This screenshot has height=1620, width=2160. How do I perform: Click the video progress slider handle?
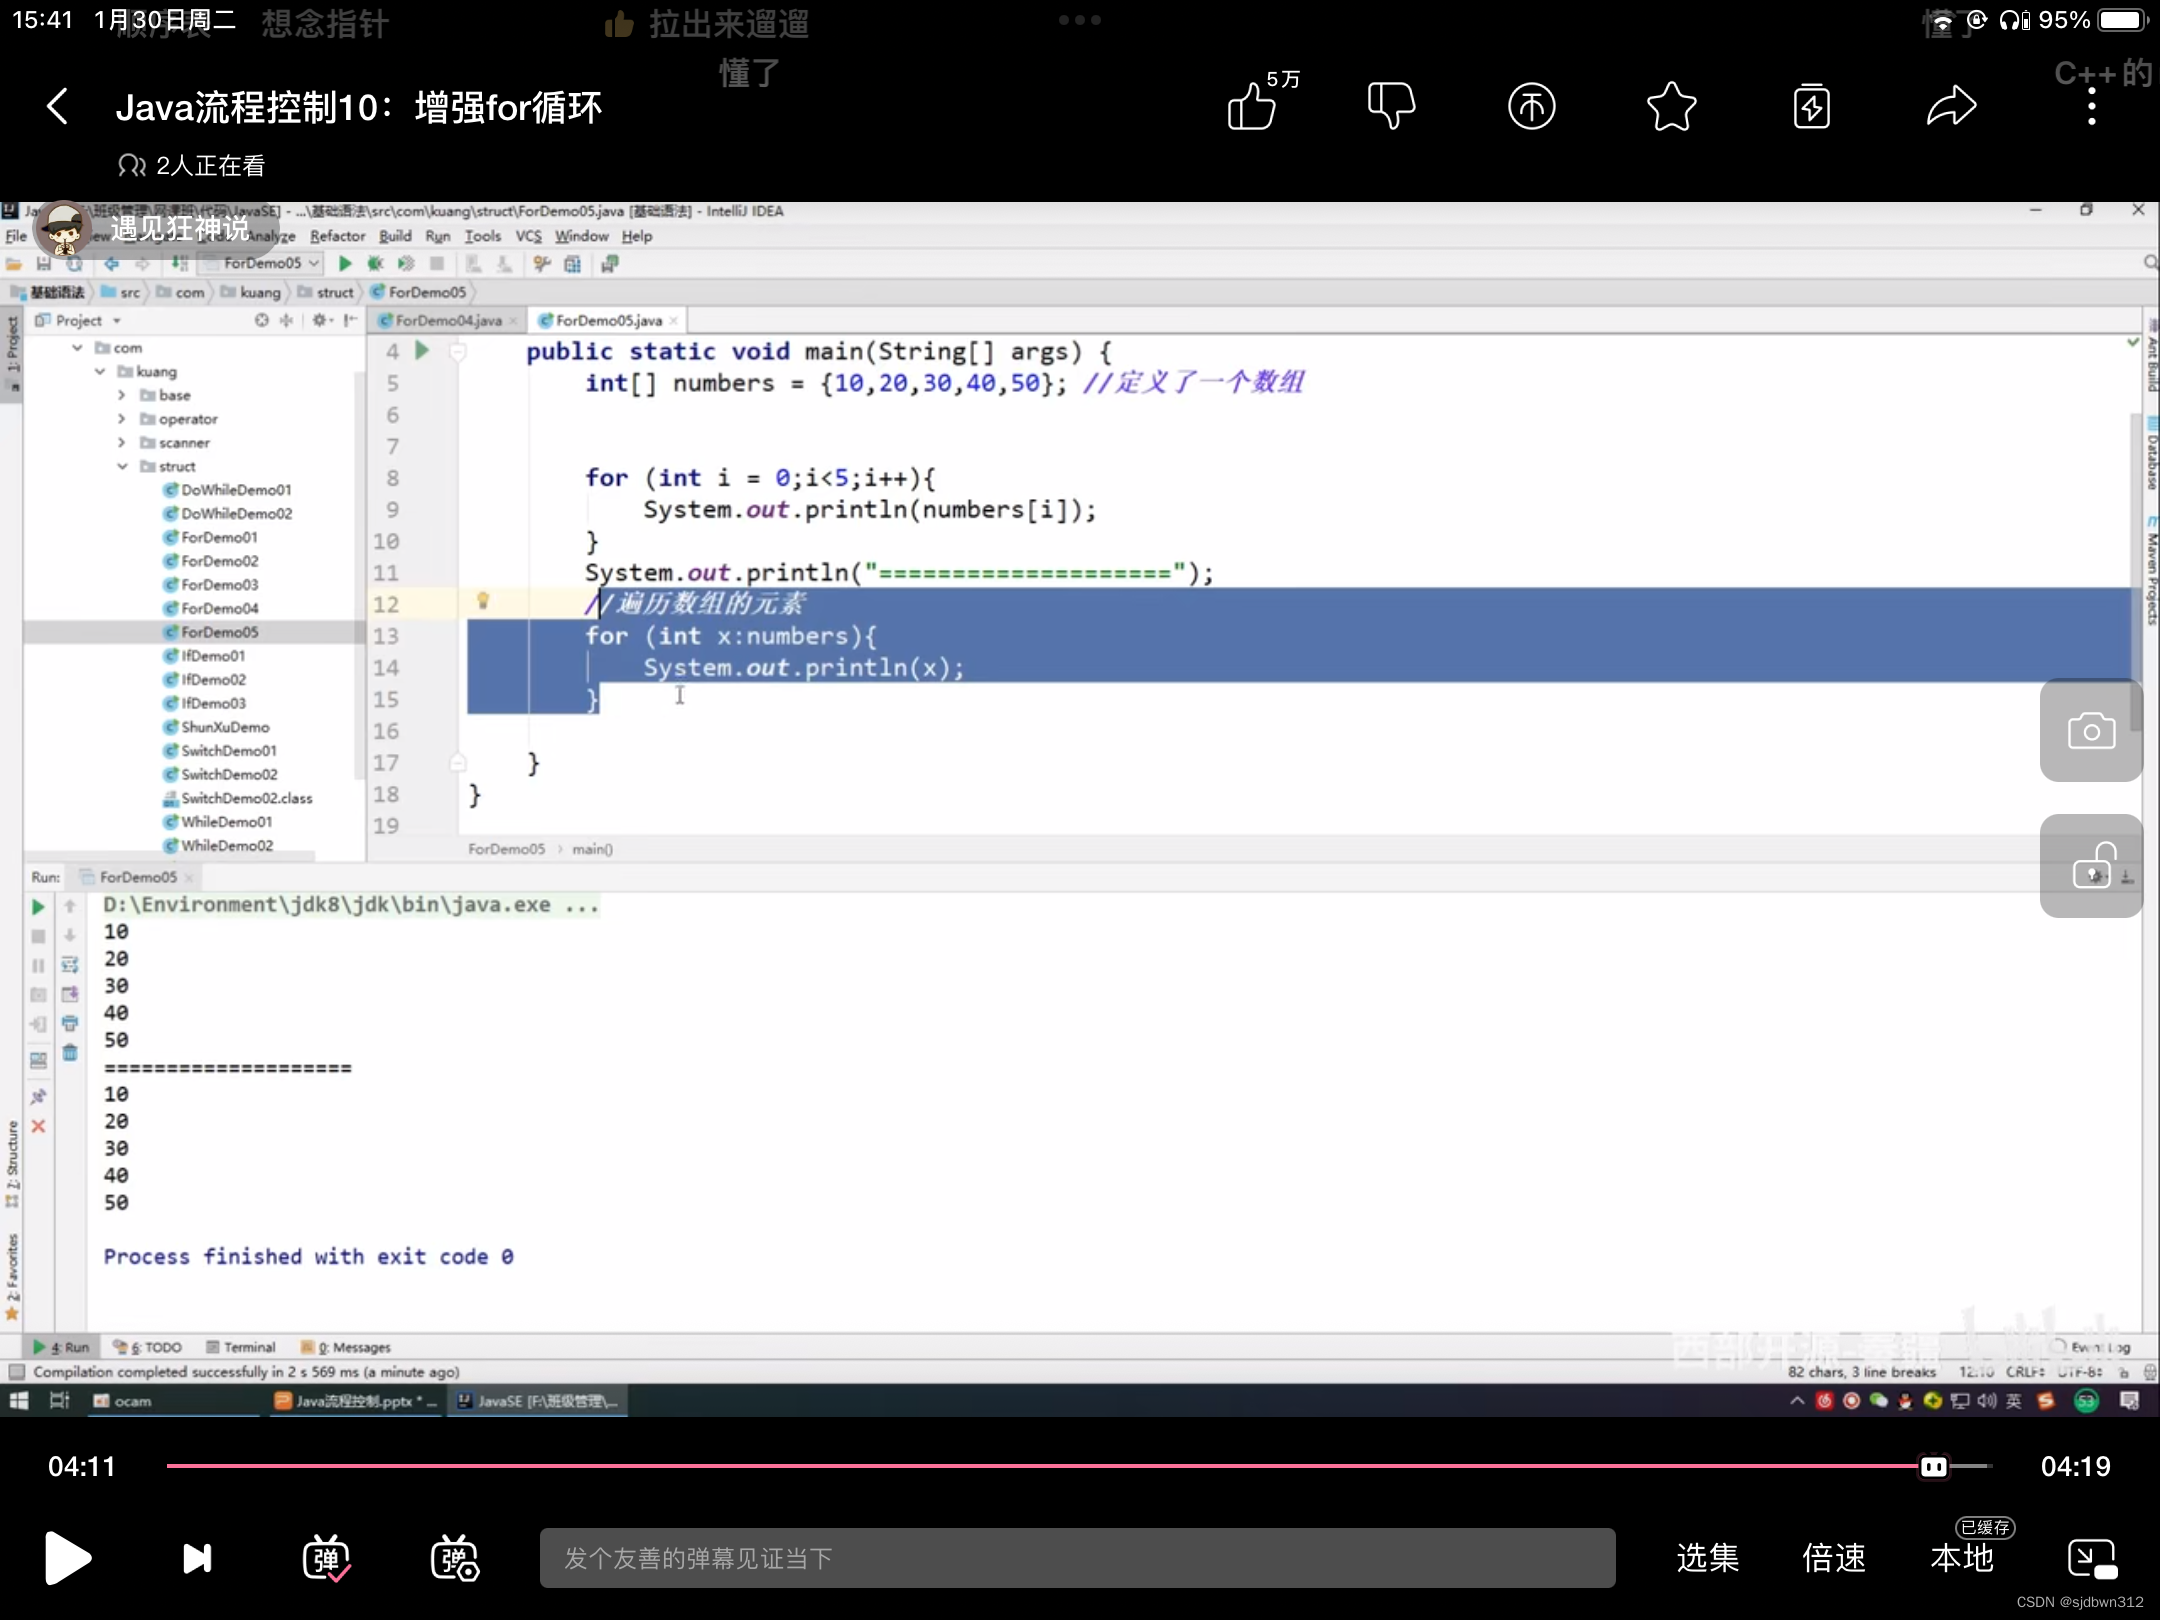coord(1933,1467)
